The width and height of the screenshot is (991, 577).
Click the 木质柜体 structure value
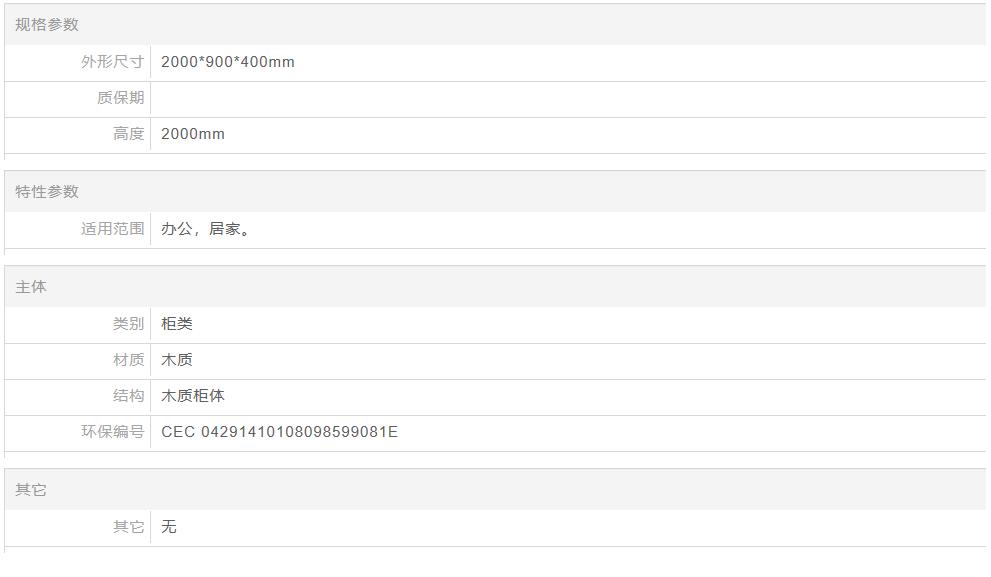(x=193, y=396)
